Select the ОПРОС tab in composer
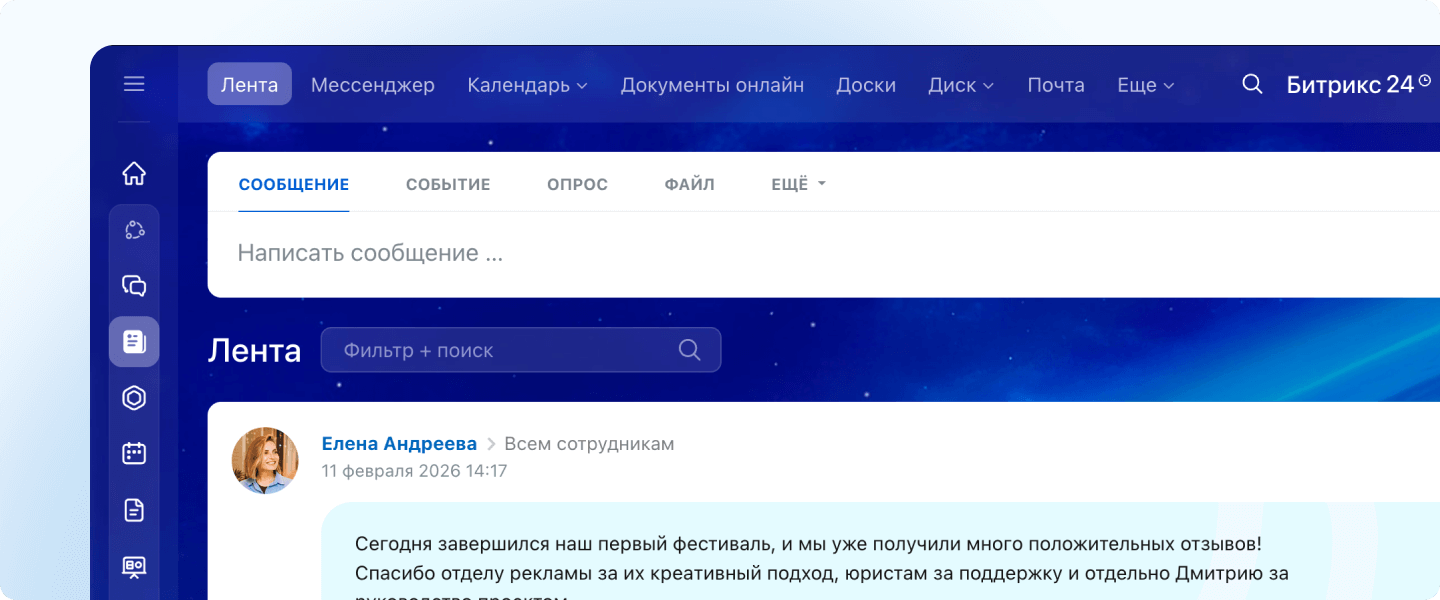Screen dimensions: 1440x600 pos(577,184)
